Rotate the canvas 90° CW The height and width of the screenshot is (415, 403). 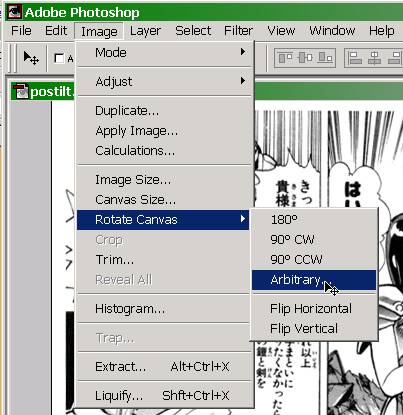(314, 239)
